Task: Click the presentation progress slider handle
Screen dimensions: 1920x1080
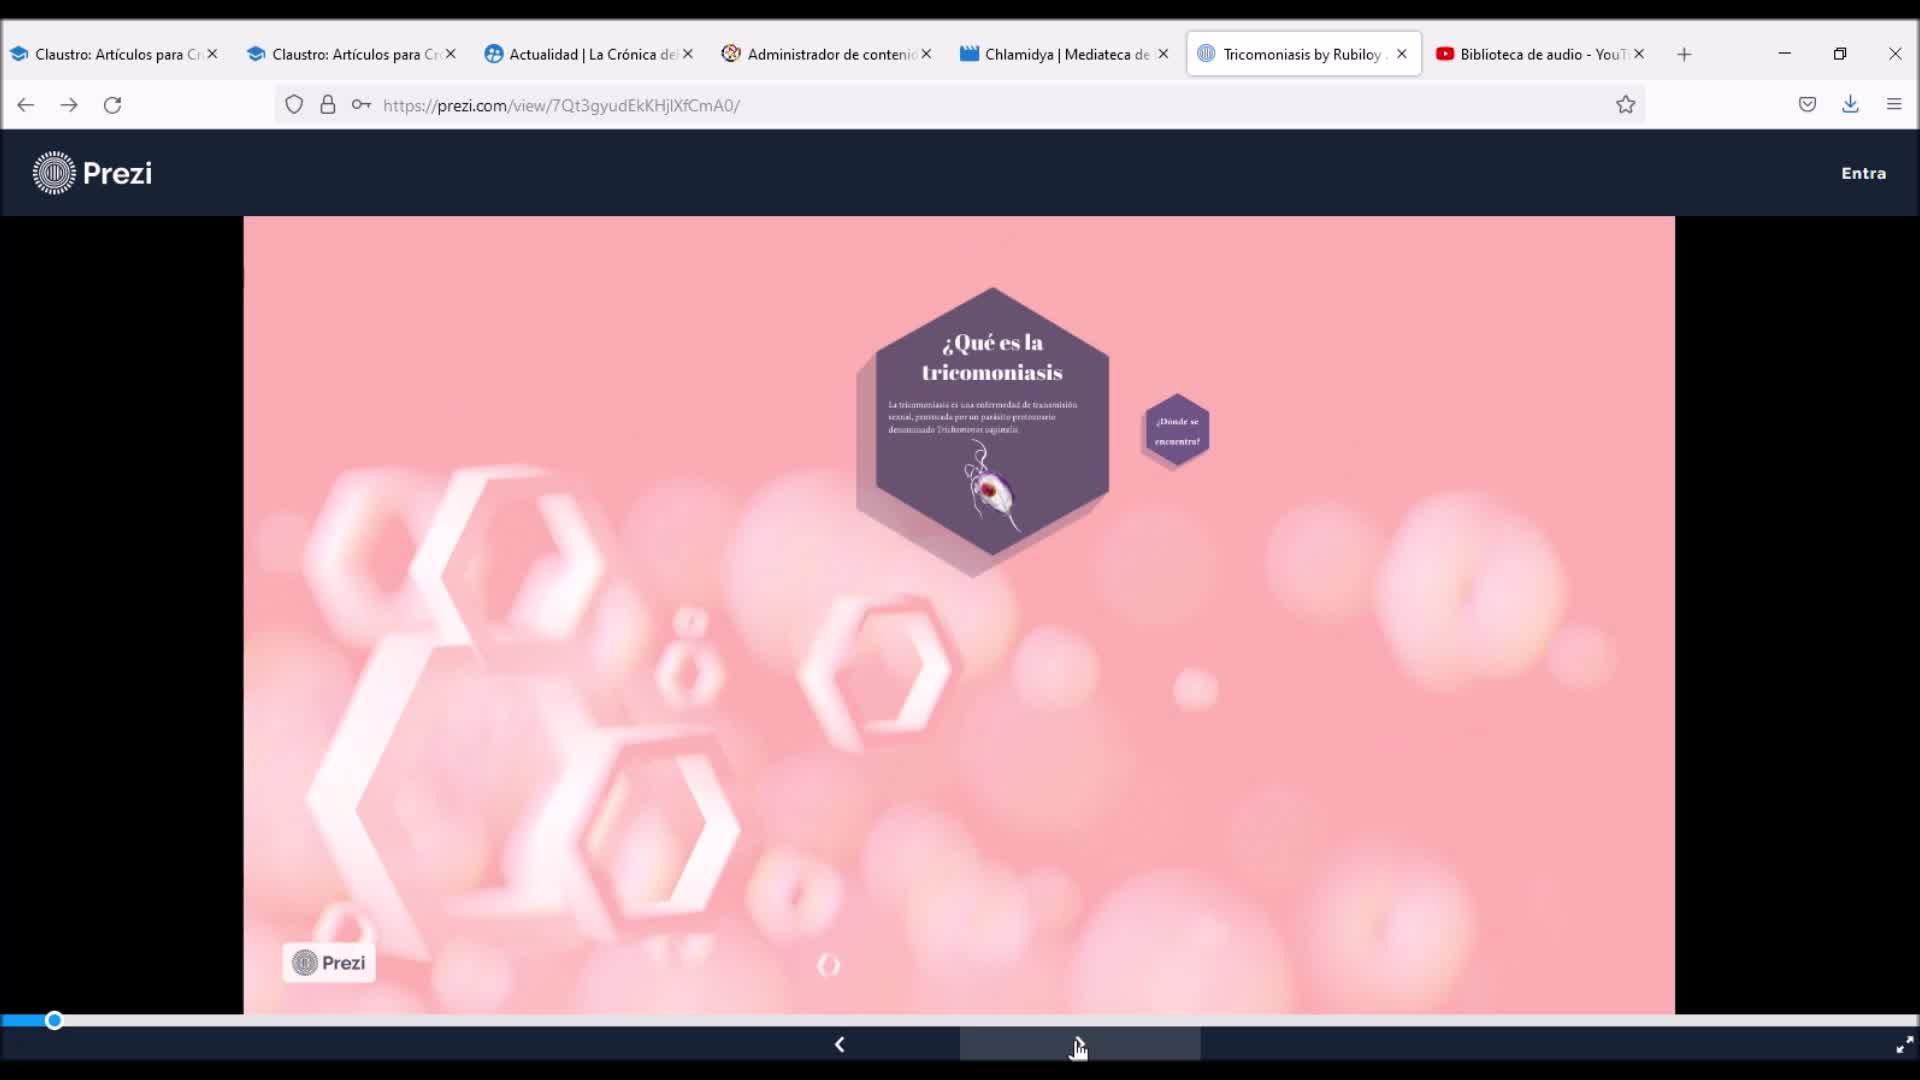Action: click(54, 1020)
